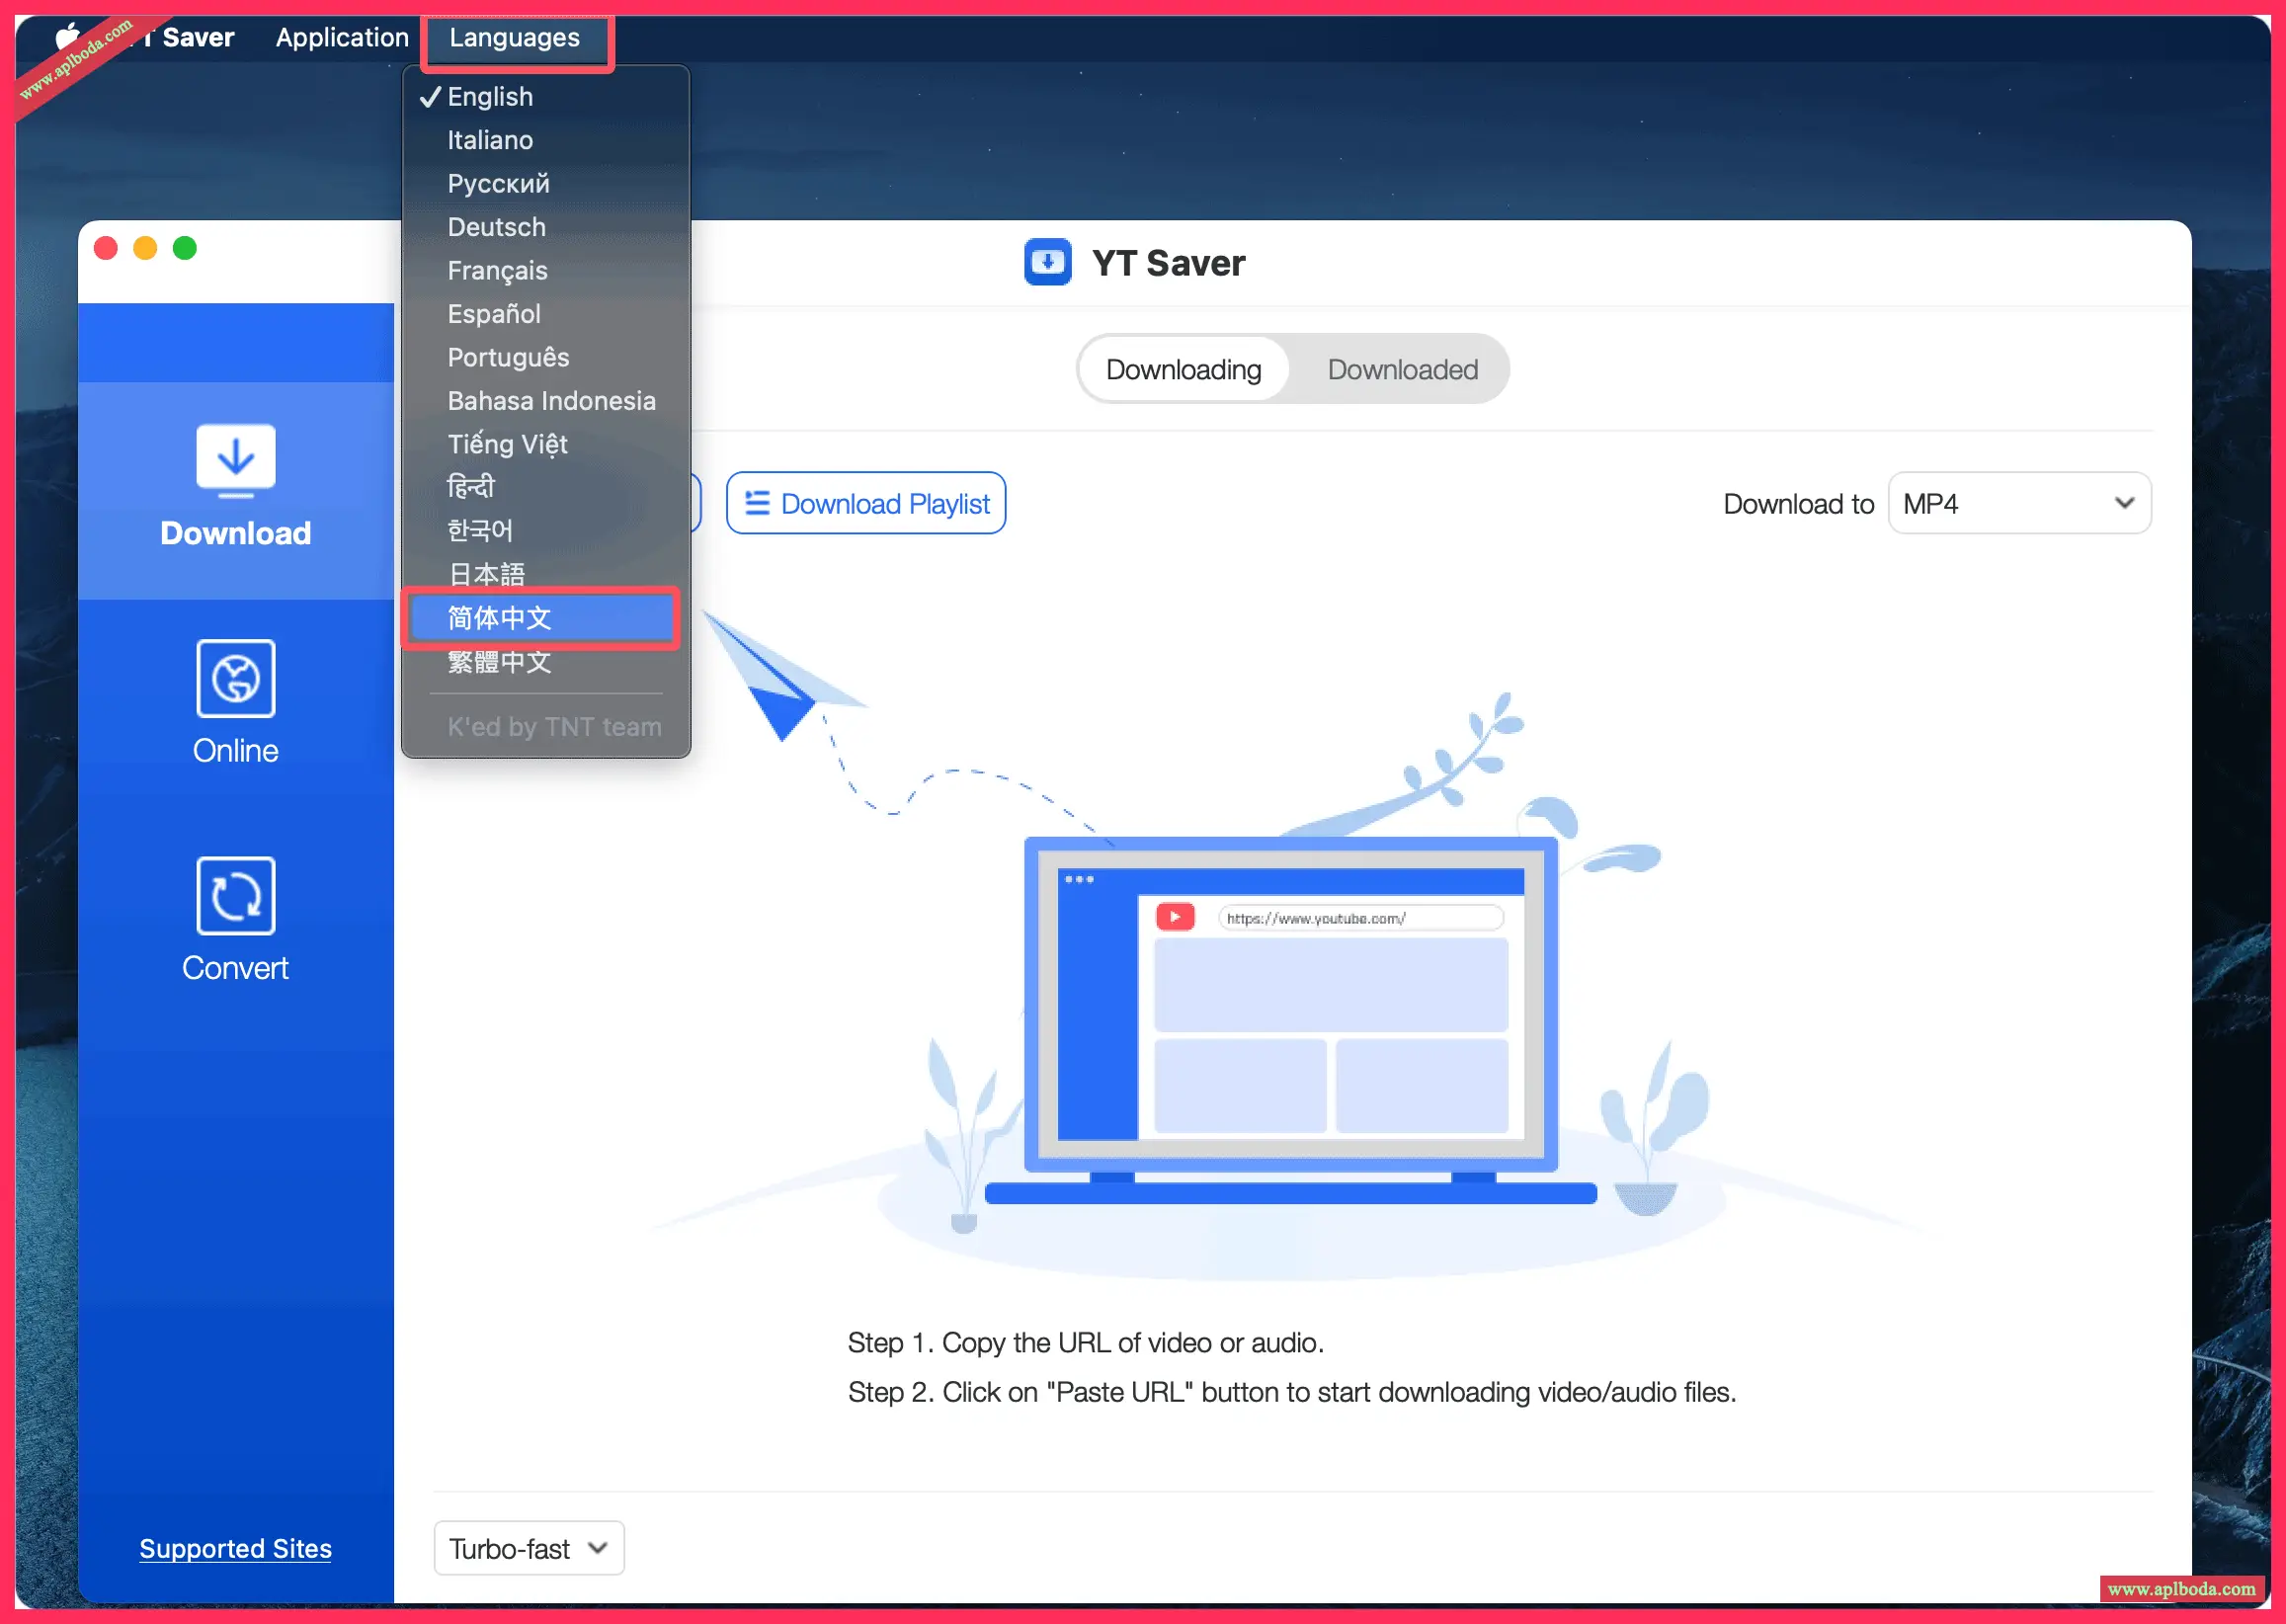2286x1624 pixels.
Task: Click the Download Playlist button
Action: tap(866, 503)
